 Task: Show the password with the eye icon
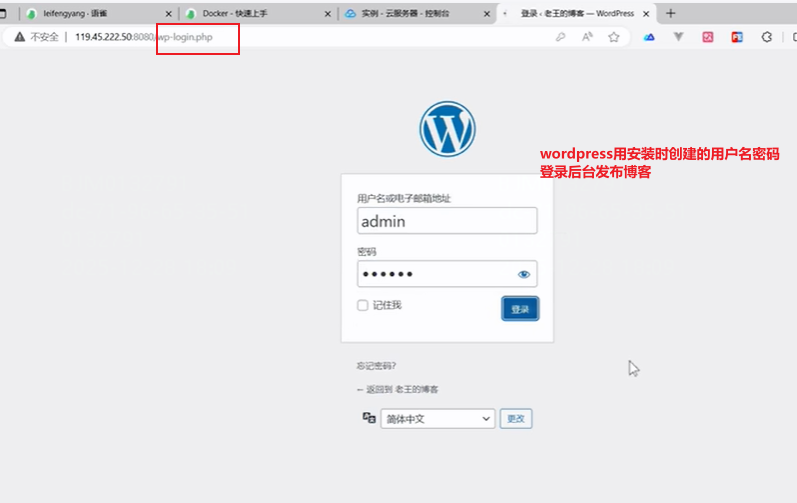tap(524, 274)
